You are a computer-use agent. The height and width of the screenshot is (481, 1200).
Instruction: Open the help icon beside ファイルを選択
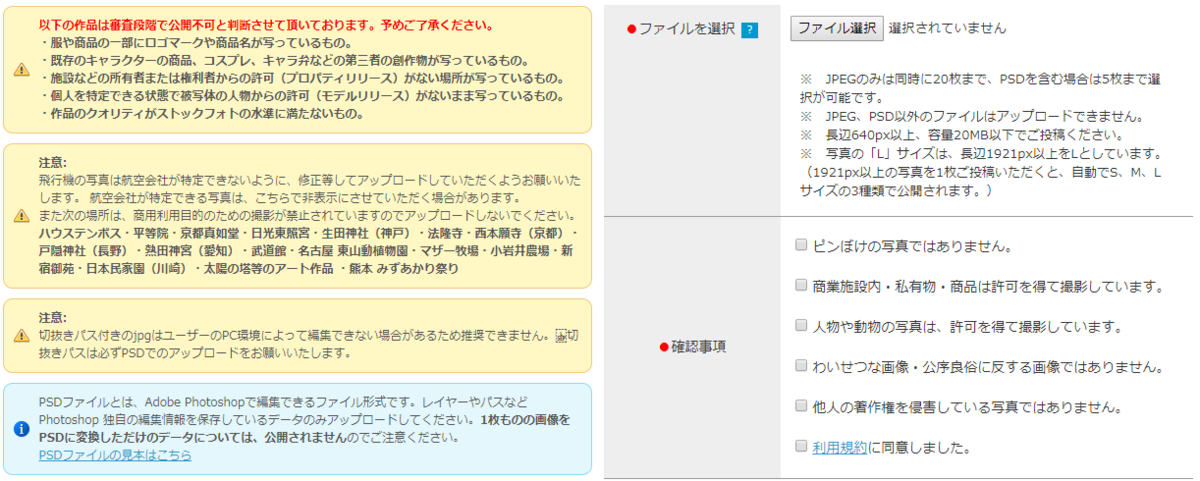(x=750, y=30)
